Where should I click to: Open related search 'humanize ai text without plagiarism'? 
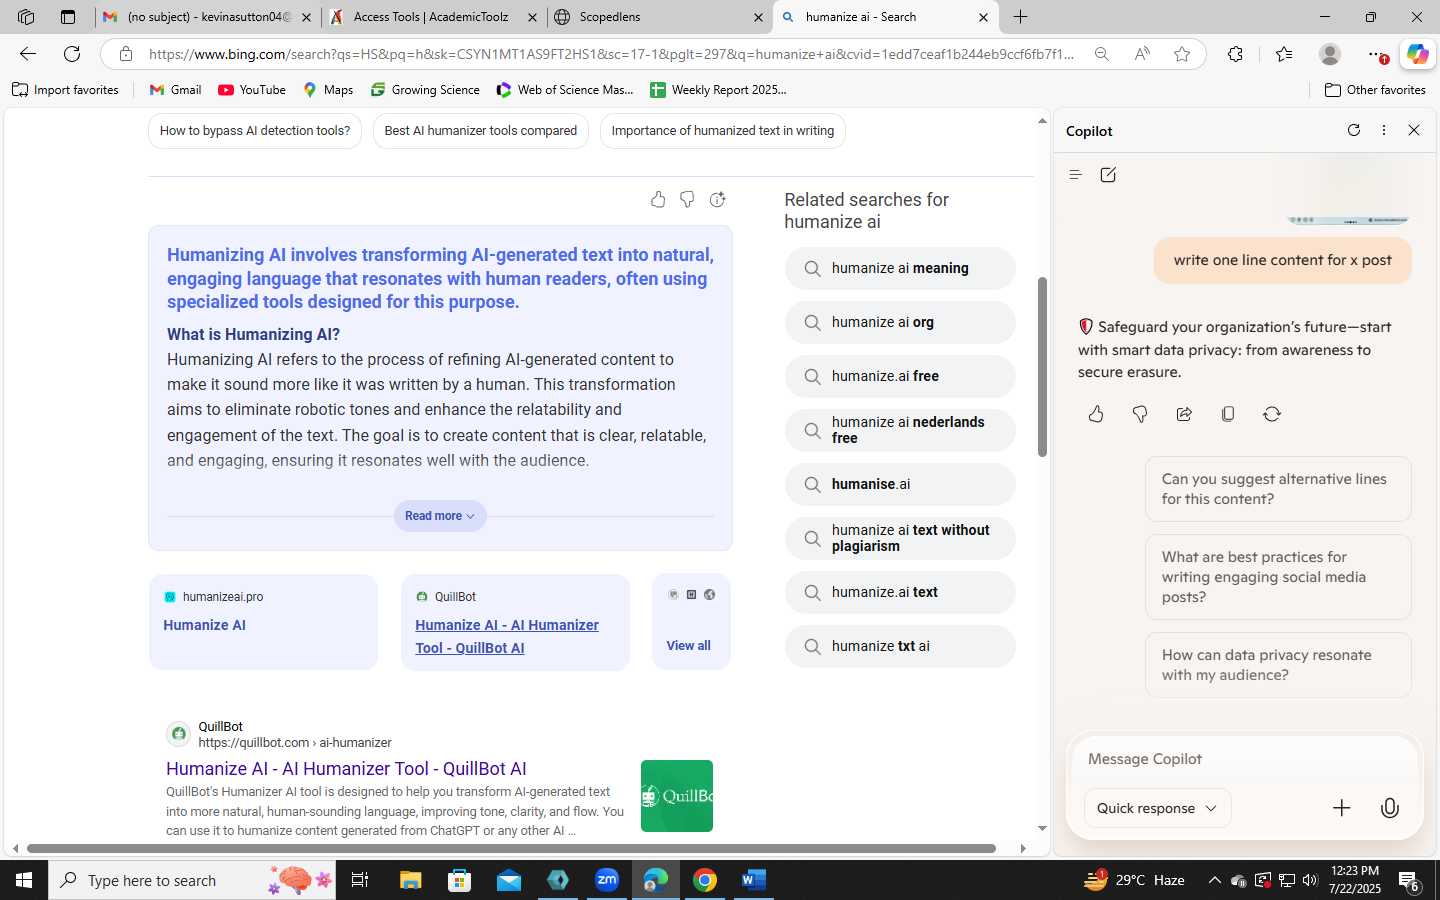[x=900, y=538]
